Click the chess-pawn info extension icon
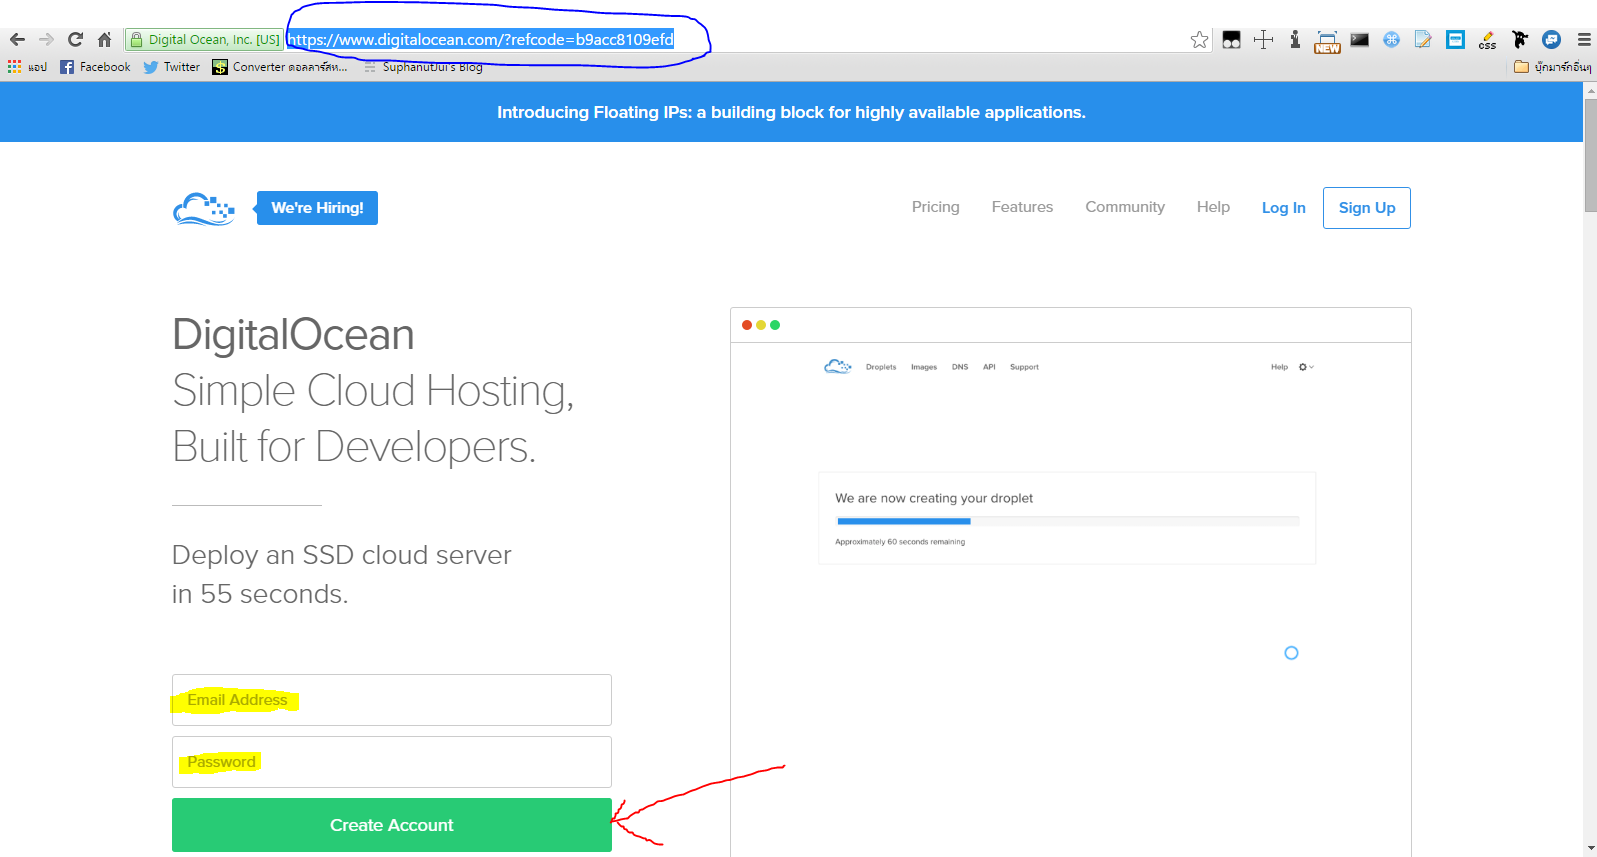Screen dimensions: 1597x857 pyautogui.click(x=1295, y=40)
